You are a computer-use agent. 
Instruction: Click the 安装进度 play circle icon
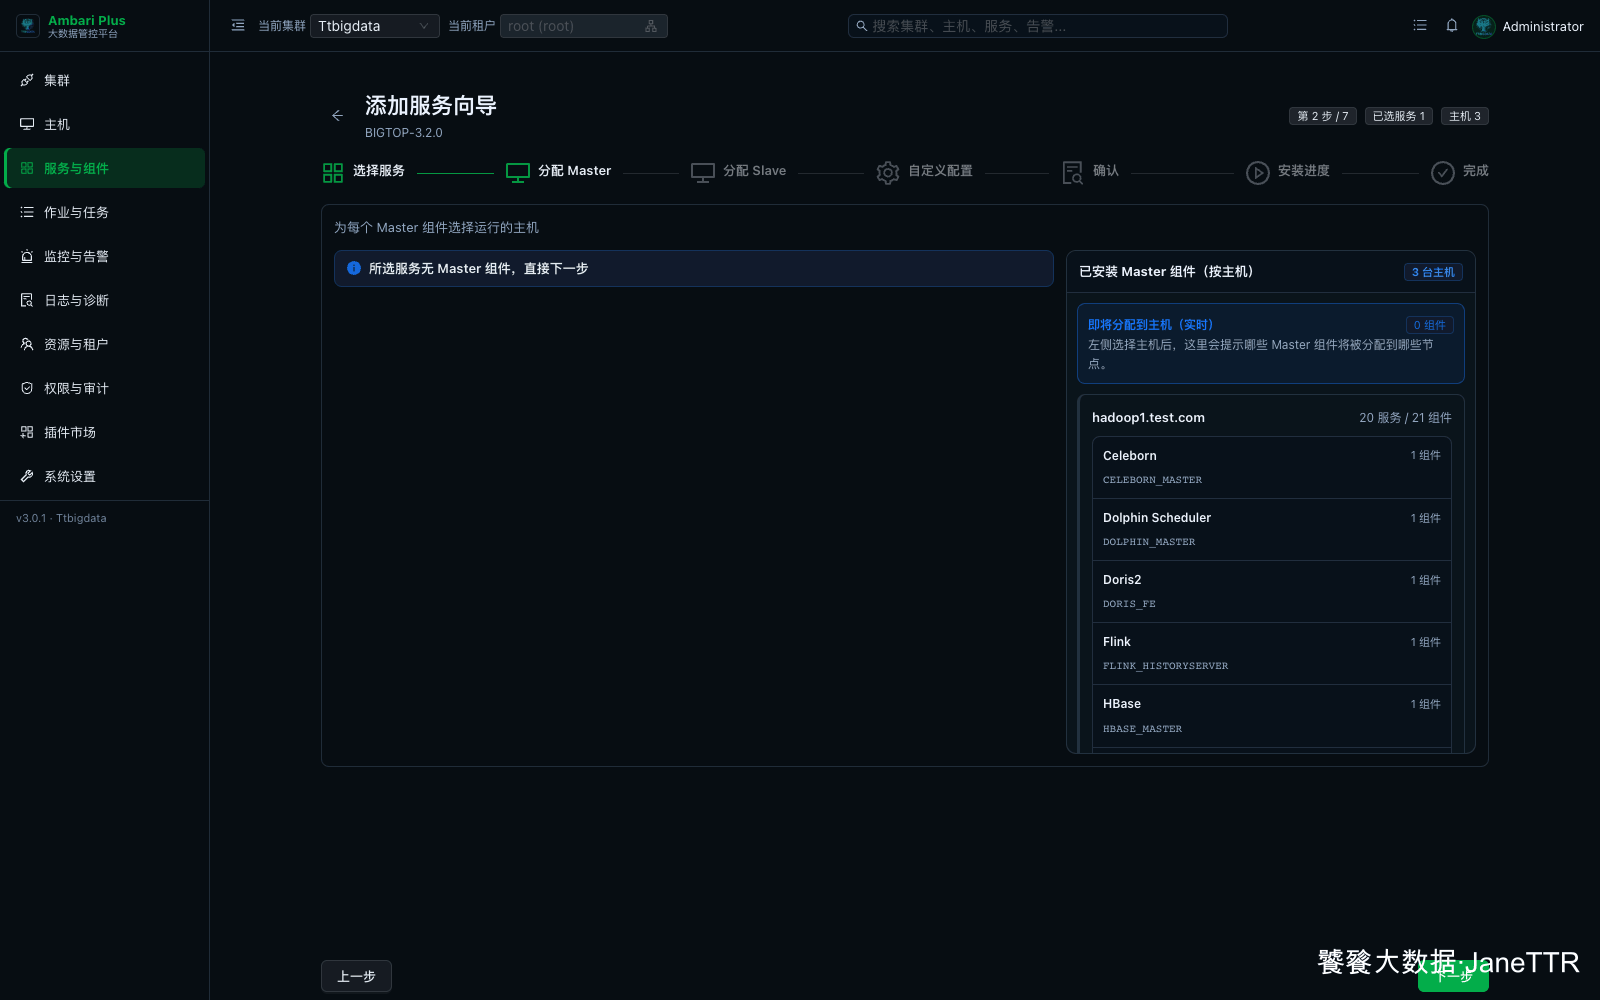click(1258, 173)
